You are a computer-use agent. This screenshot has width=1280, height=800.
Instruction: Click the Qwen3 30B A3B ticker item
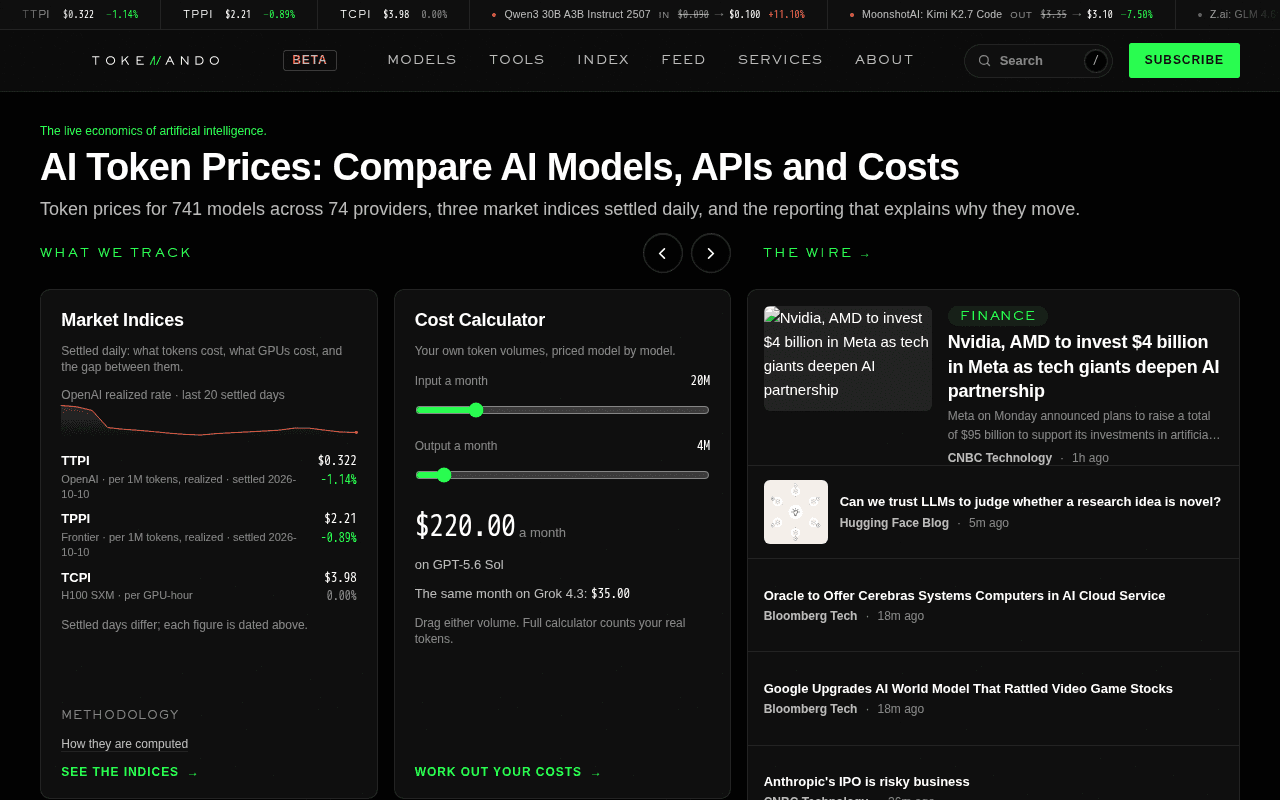coord(648,15)
